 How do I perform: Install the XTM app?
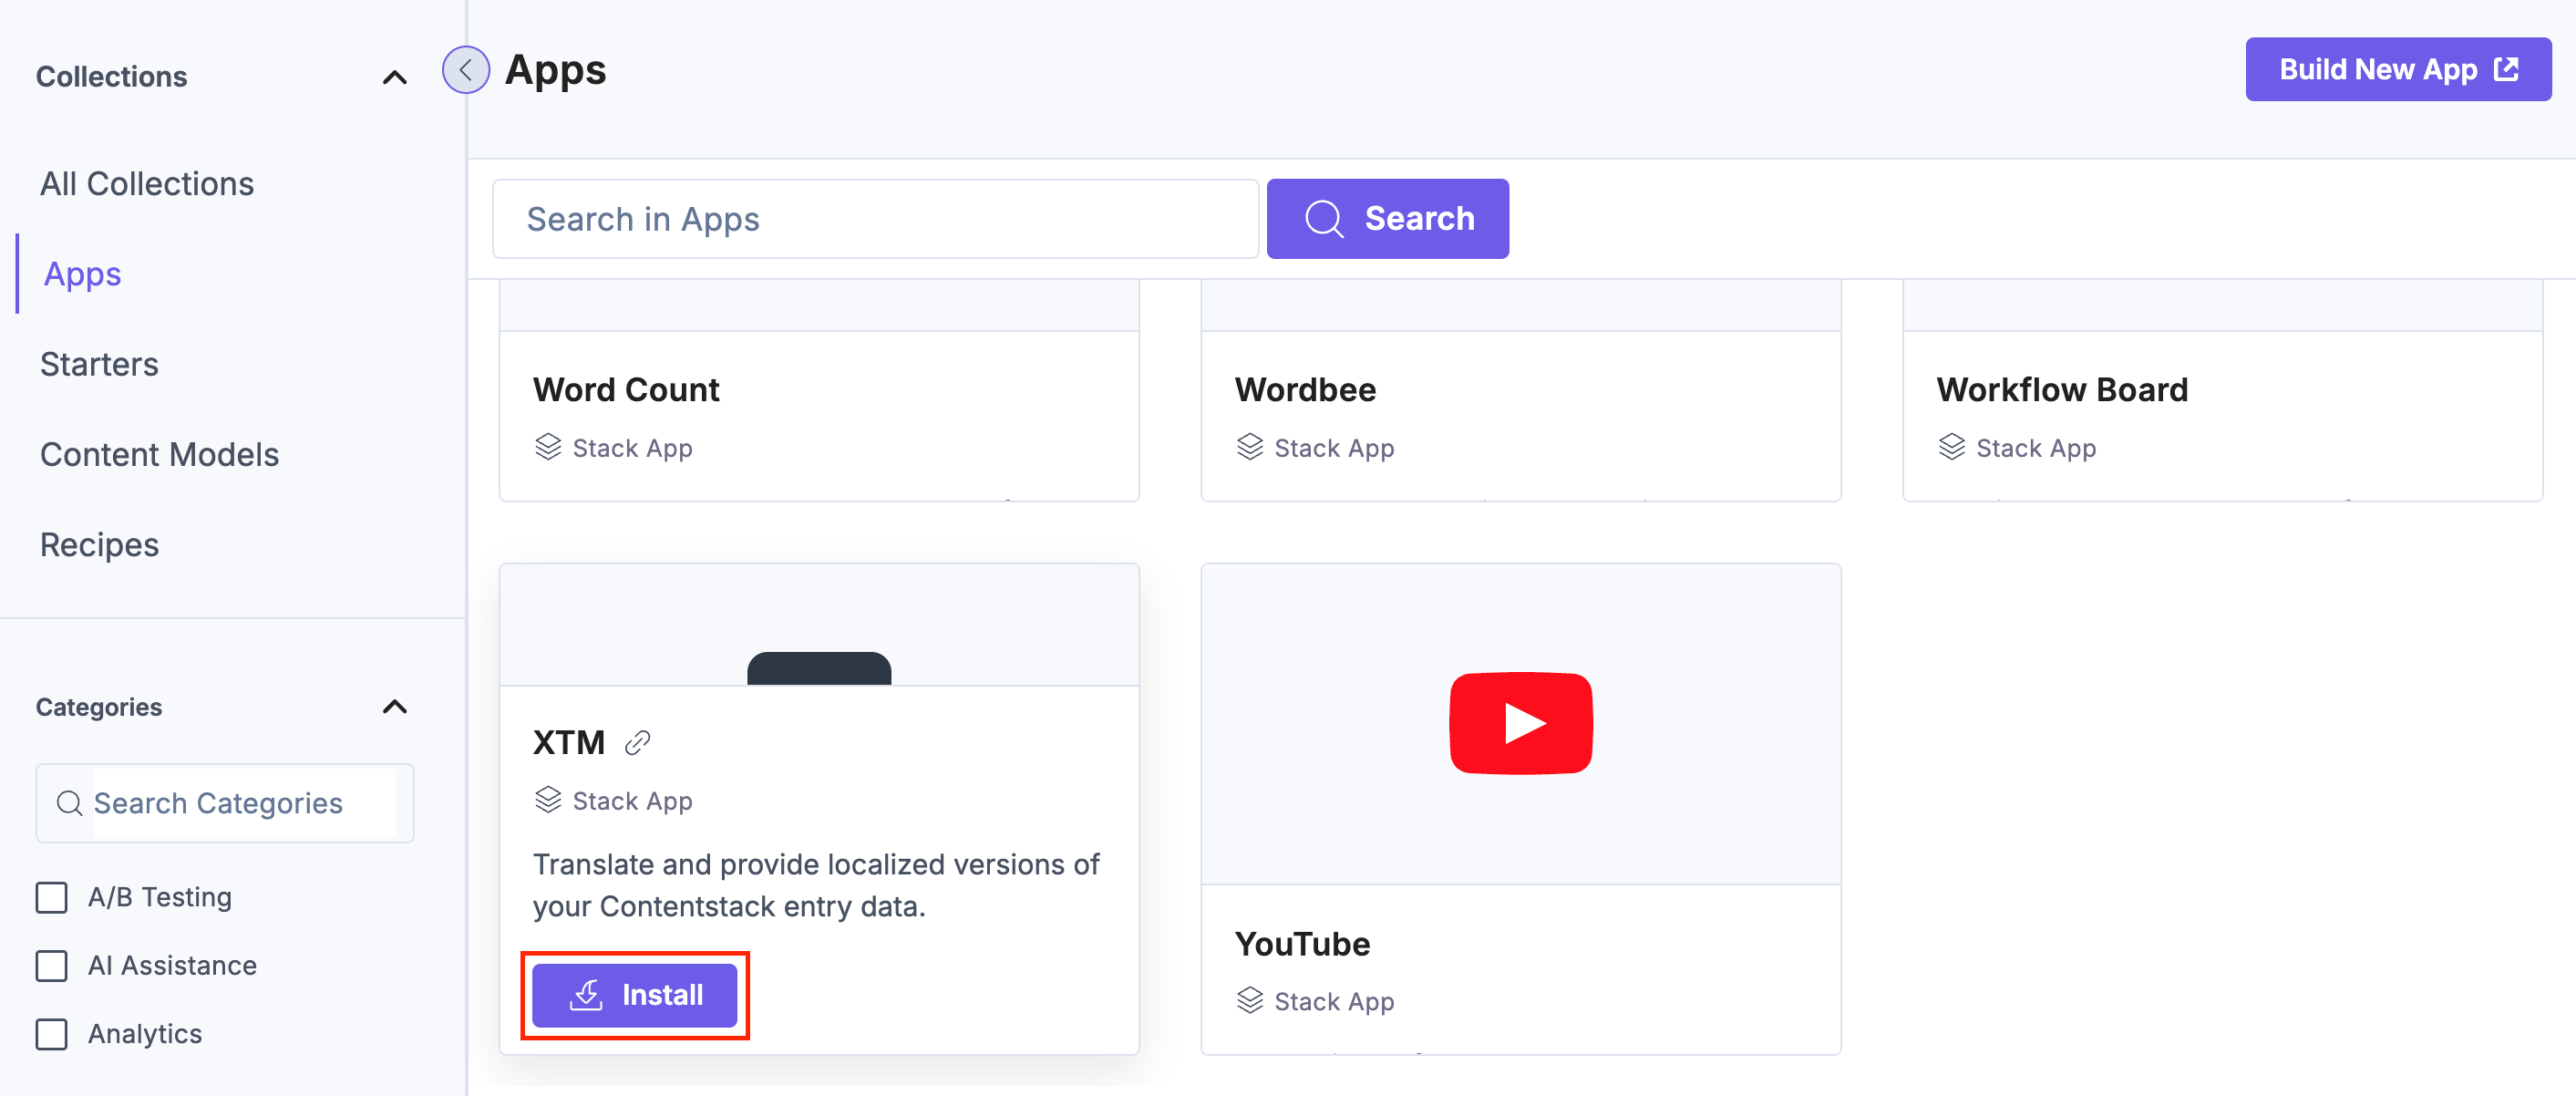[x=635, y=995]
